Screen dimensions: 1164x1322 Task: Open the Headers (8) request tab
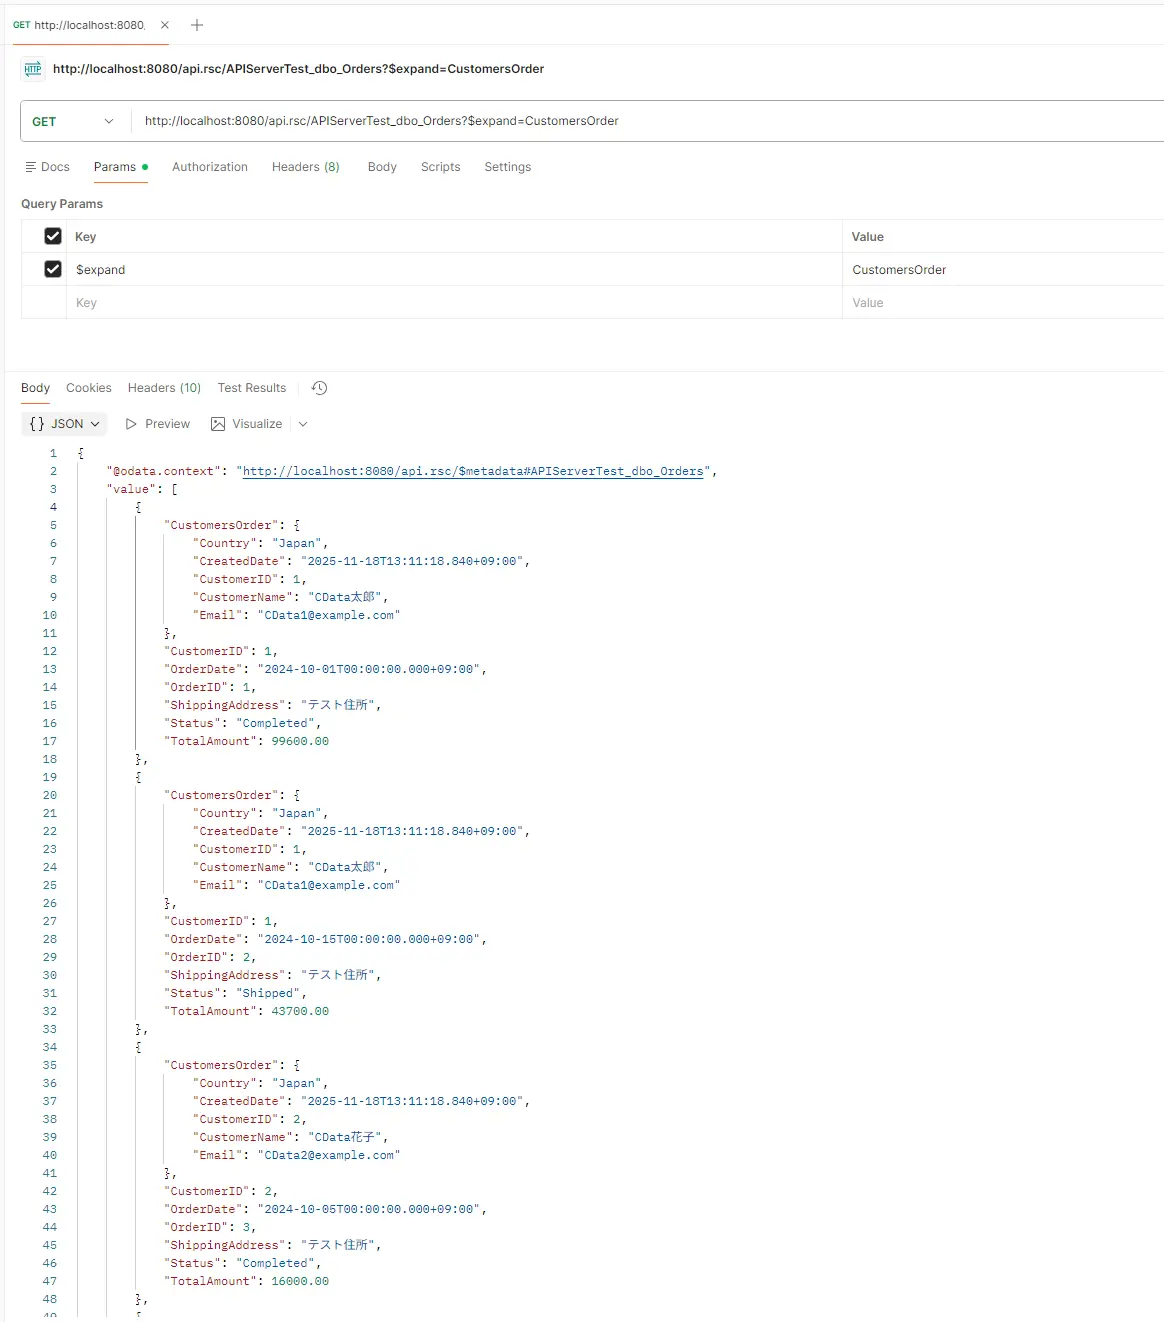click(305, 167)
